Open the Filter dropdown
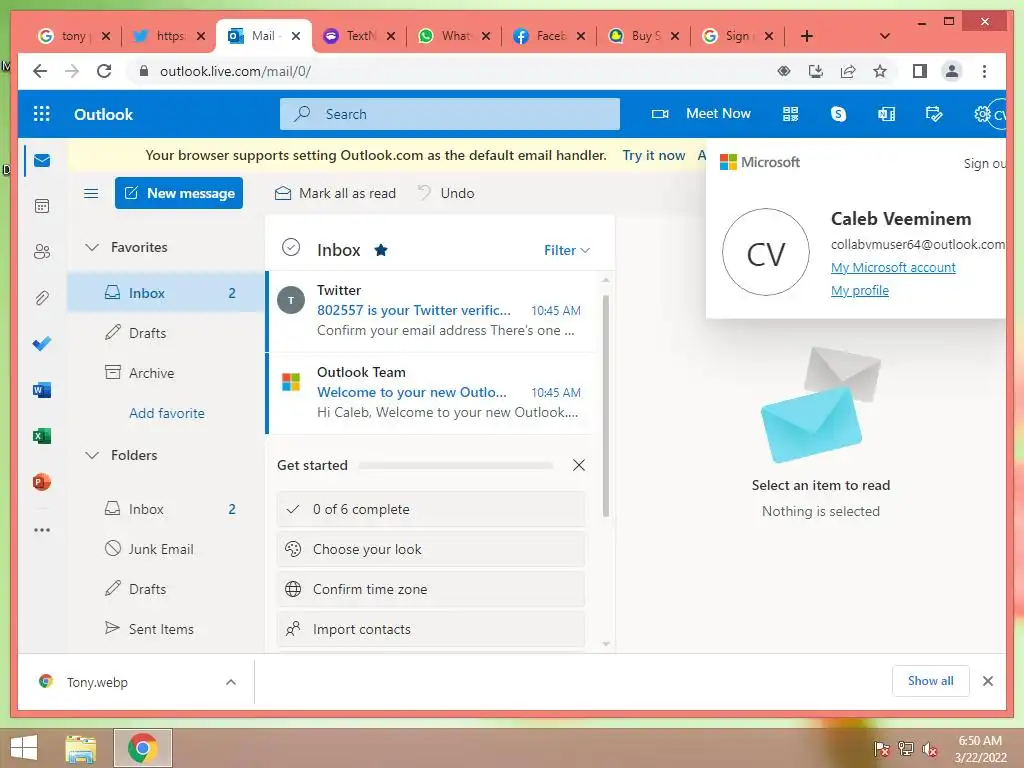The width and height of the screenshot is (1024, 768). [x=566, y=250]
